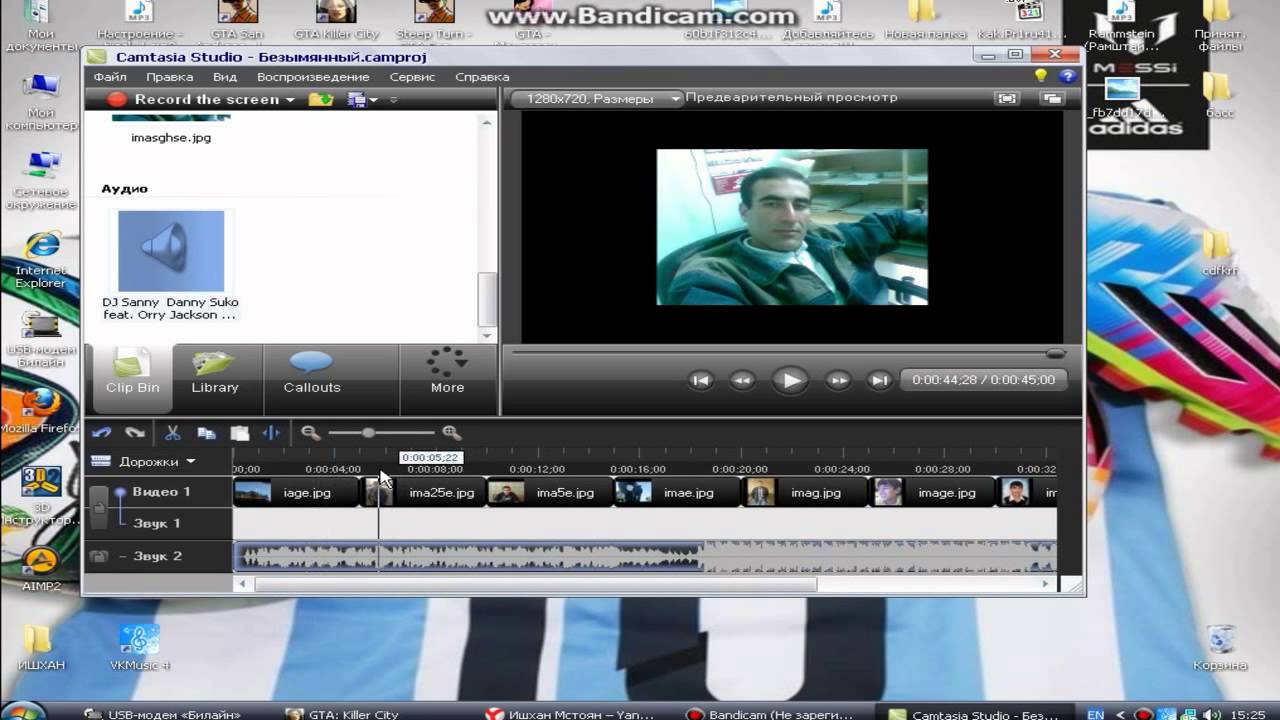Open Mozilla Firefox desktop icon

(x=41, y=411)
